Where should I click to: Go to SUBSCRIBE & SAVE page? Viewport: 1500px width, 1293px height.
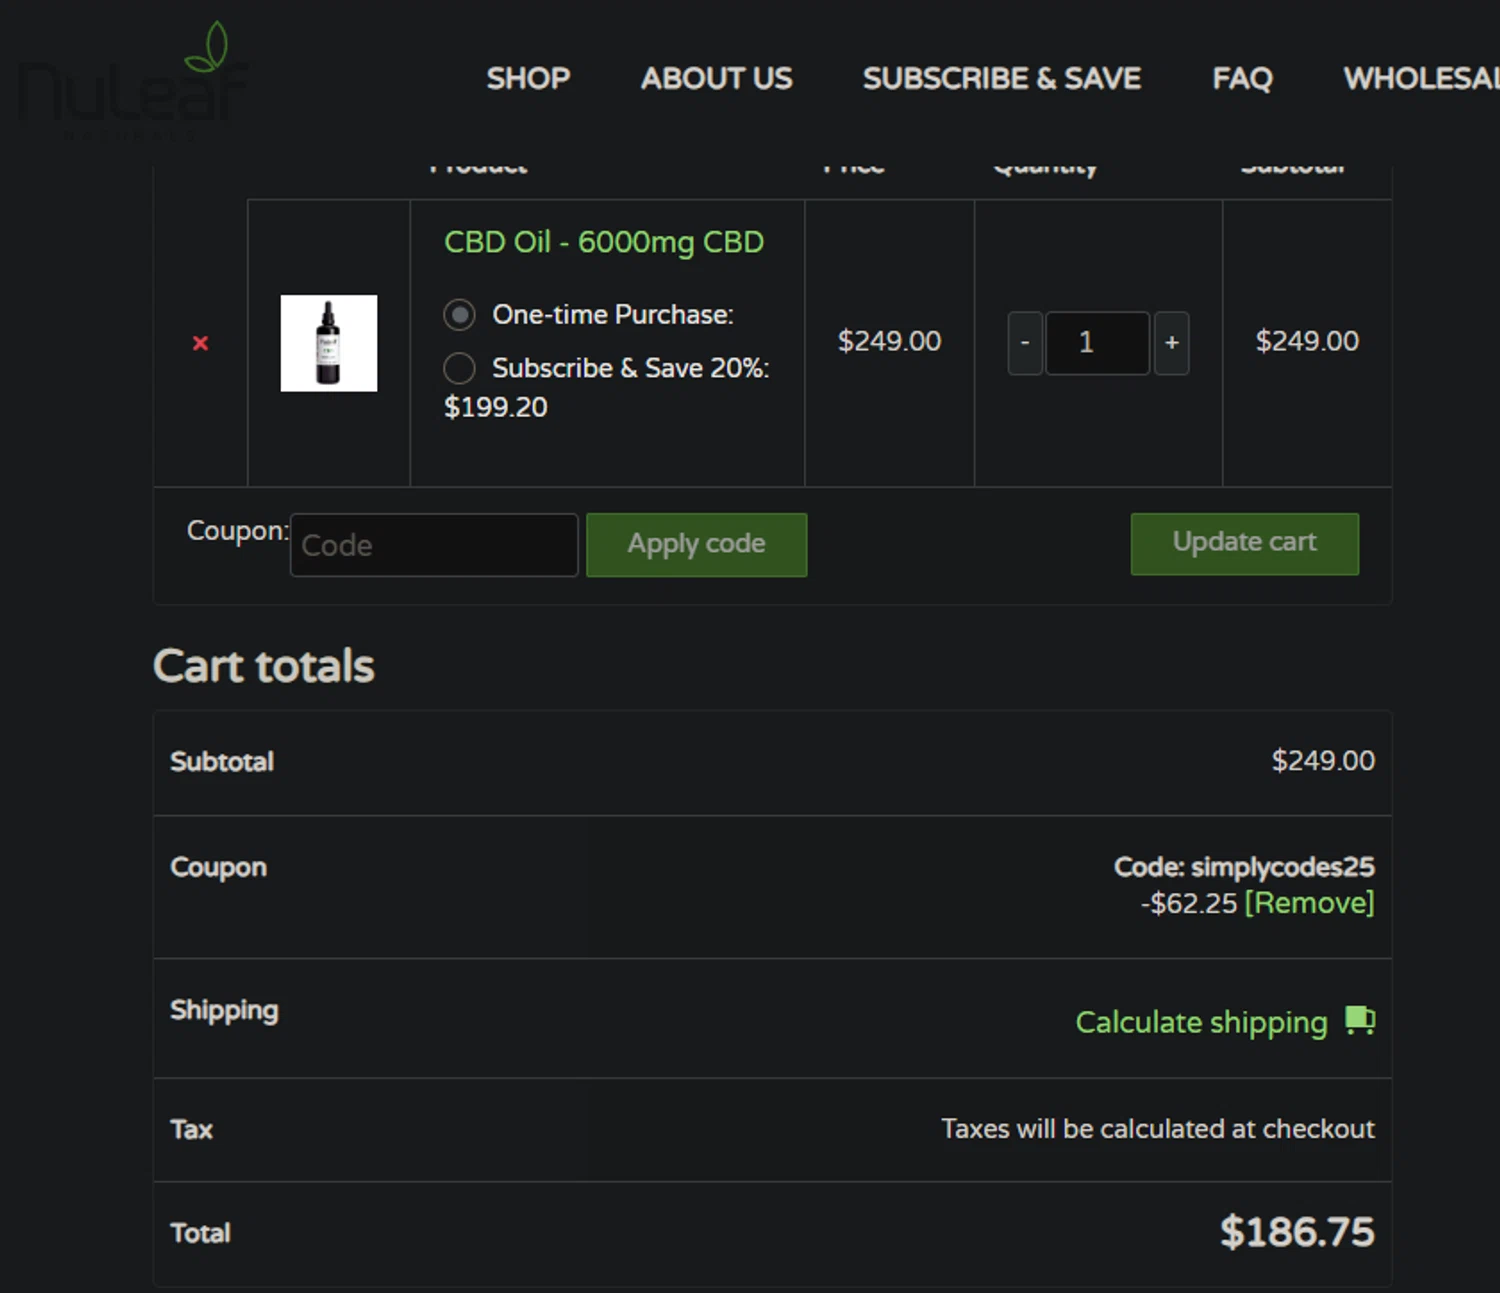point(1001,78)
